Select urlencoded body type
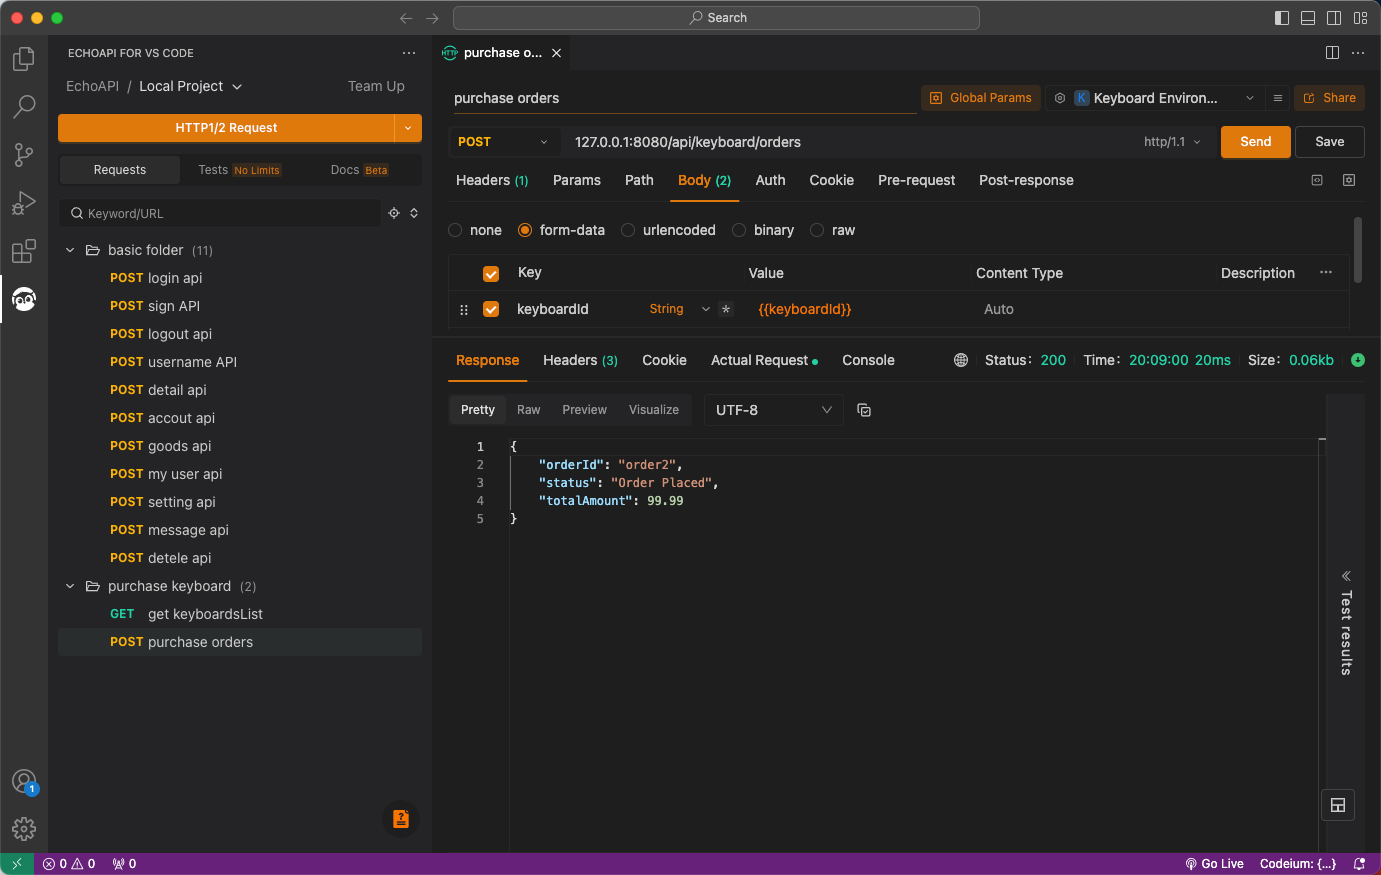 click(628, 230)
